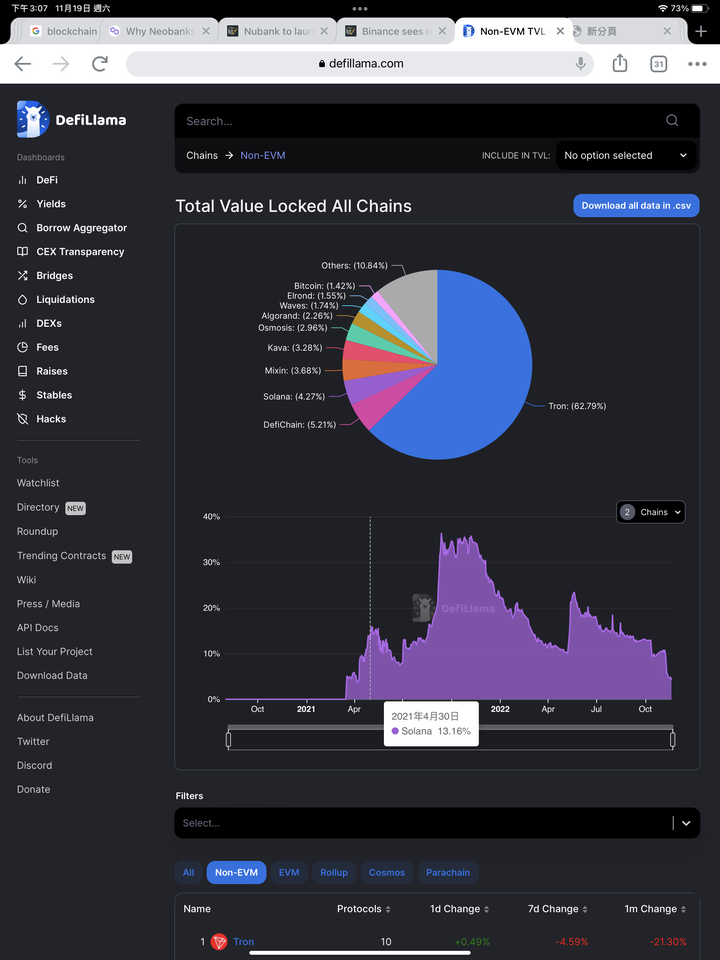The width and height of the screenshot is (720, 960).
Task: Click the right handle of chart range slider
Action: click(673, 740)
